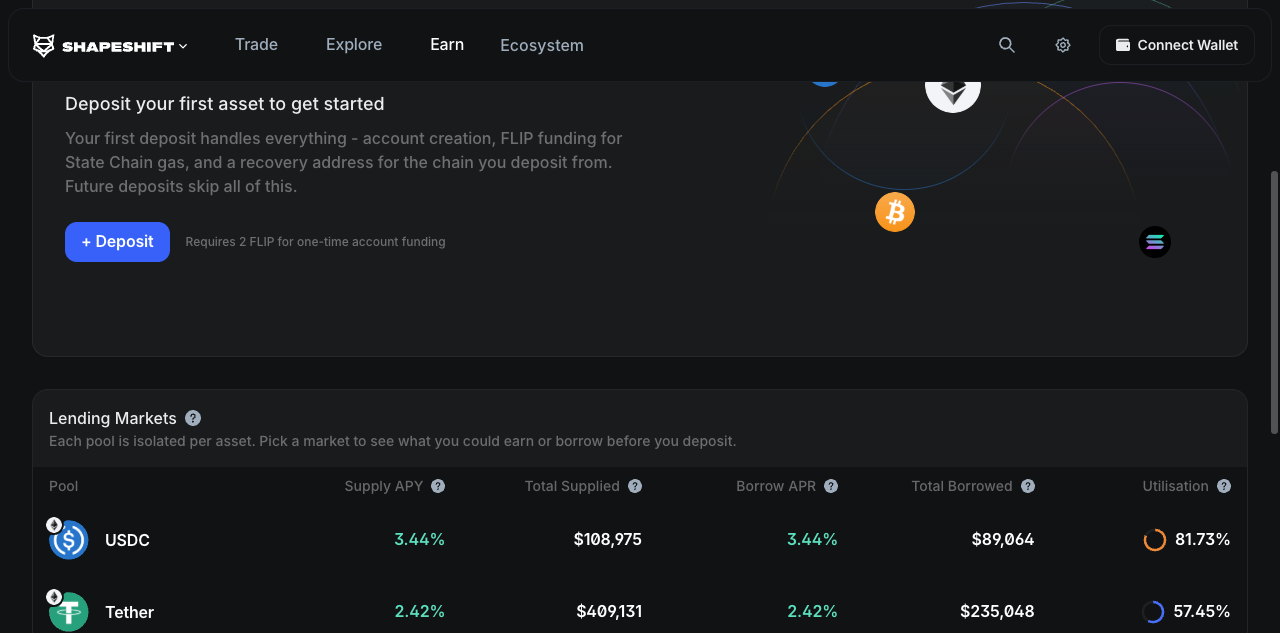Click the USDC pool icon

[69, 540]
